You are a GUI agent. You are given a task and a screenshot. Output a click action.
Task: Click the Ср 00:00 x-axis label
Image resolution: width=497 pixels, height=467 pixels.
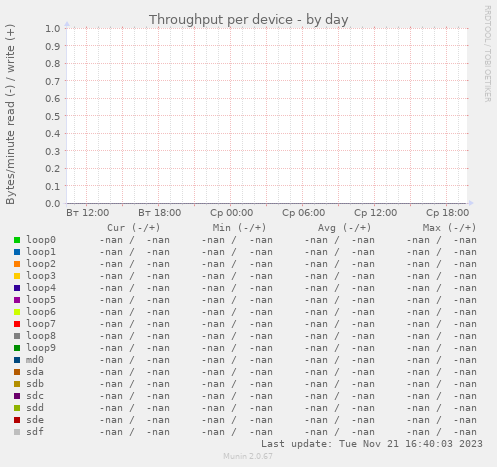click(232, 213)
